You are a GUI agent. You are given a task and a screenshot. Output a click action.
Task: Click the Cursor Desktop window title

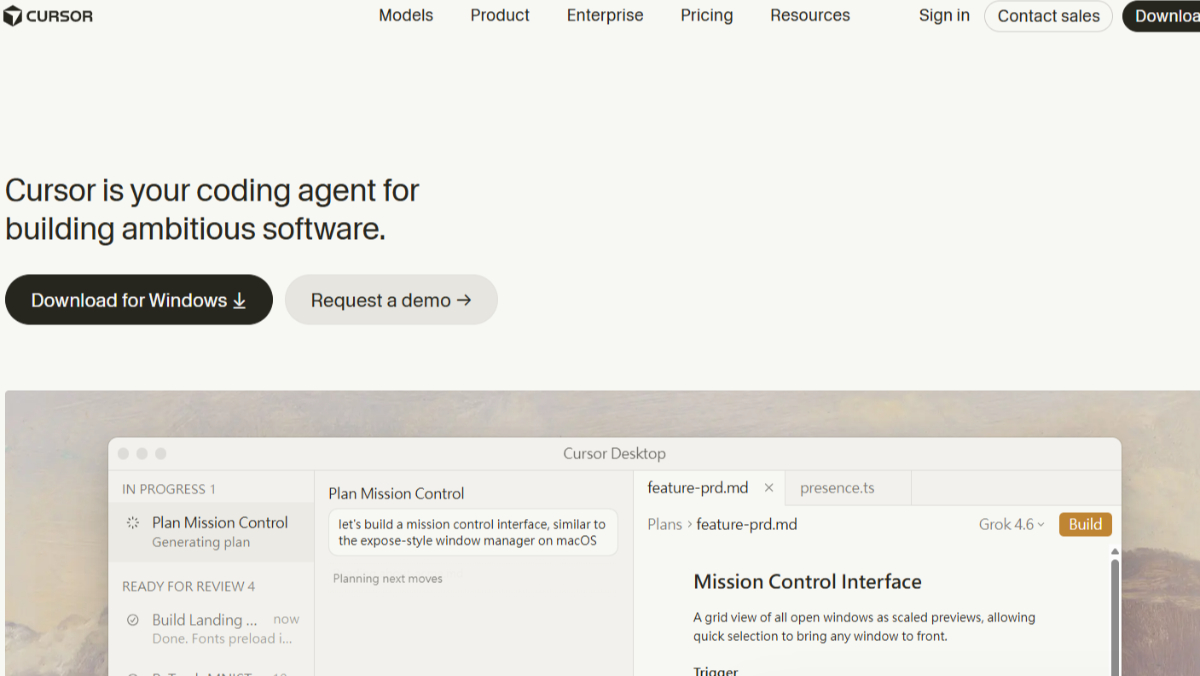tap(614, 454)
